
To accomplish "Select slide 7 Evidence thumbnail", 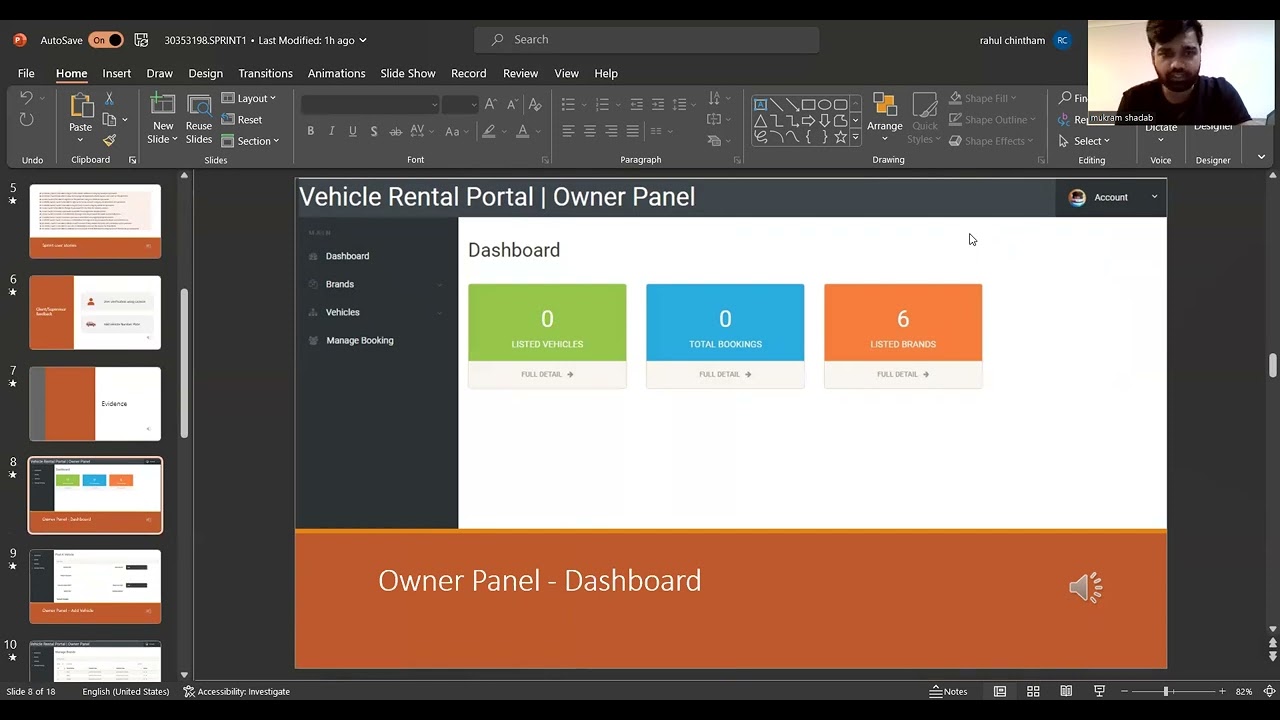I will coord(95,404).
